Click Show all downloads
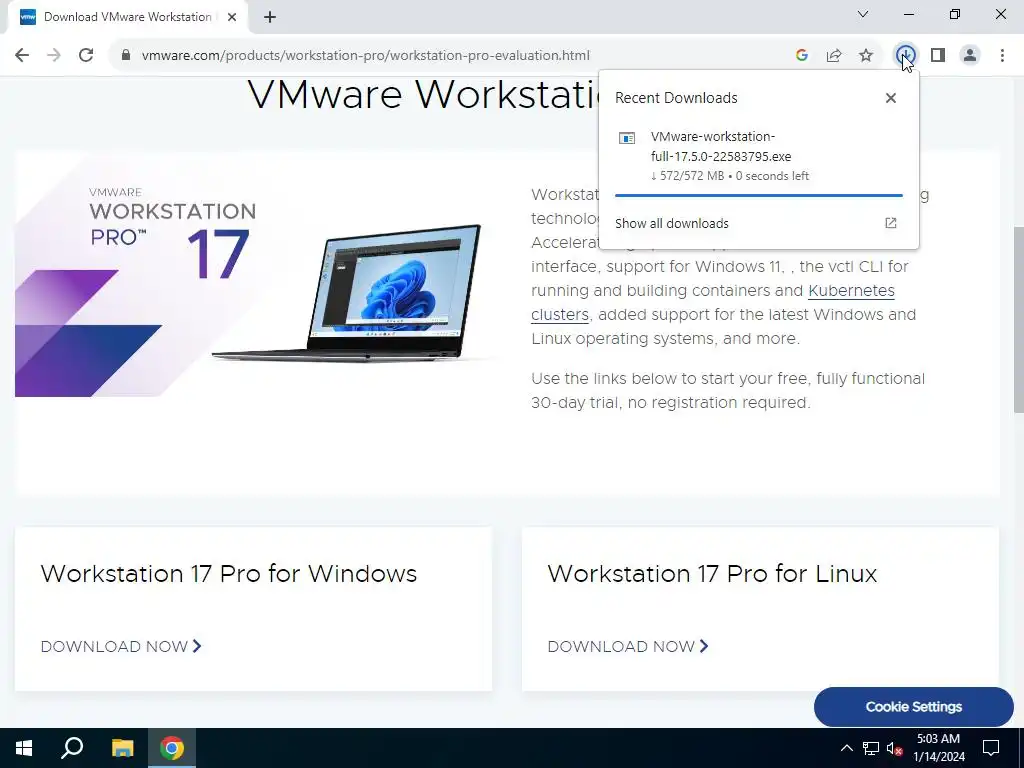 (671, 223)
